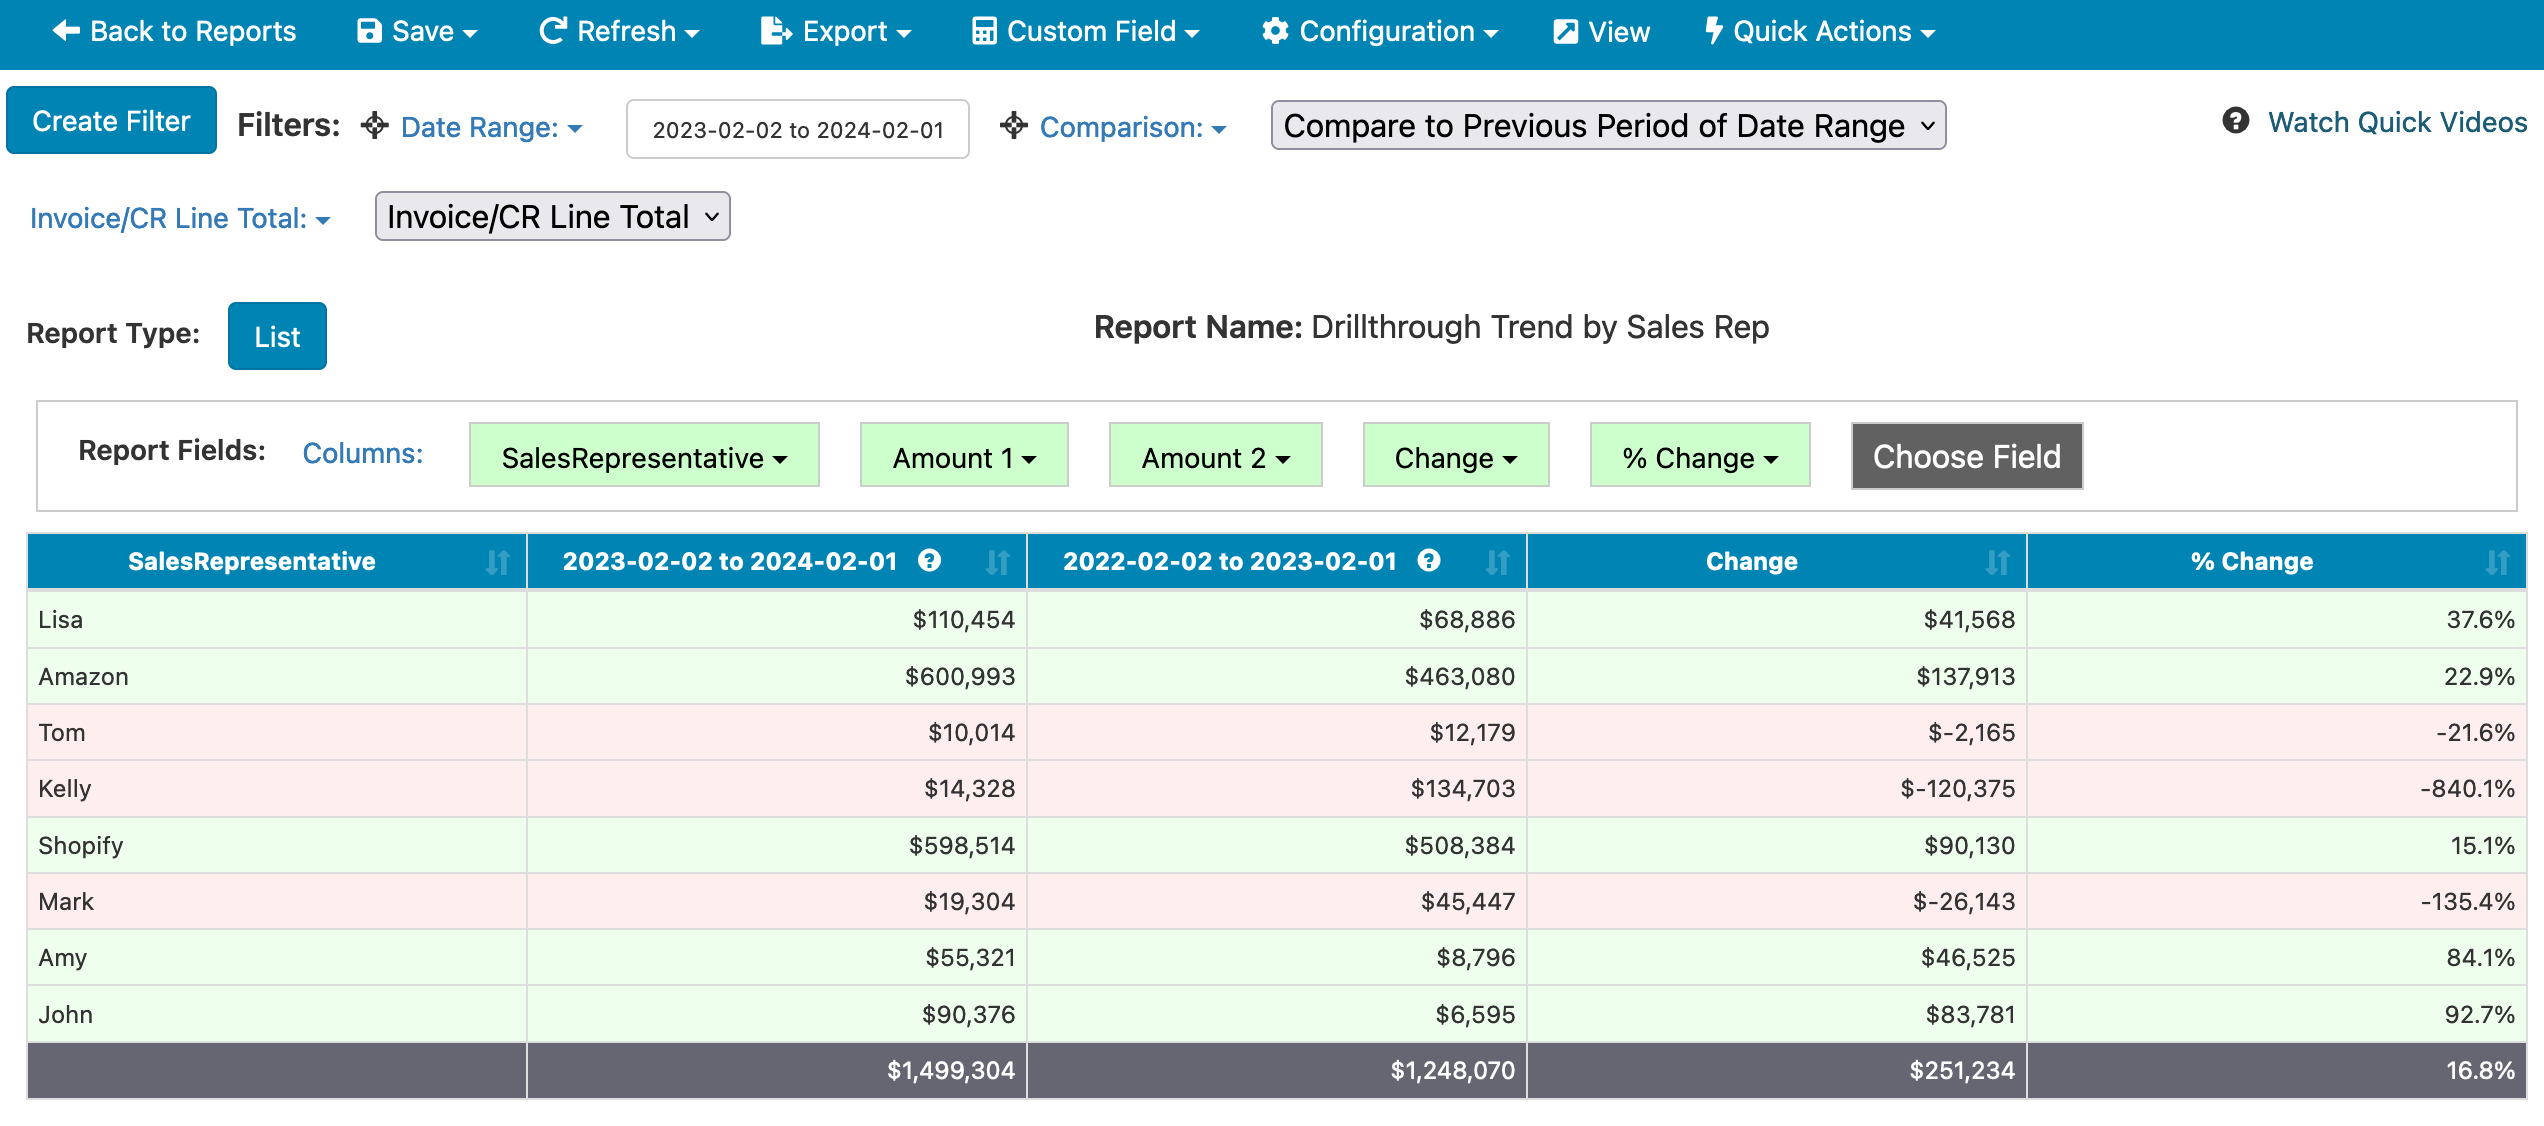
Task: Click the sort arrows in Change column header
Action: click(x=1997, y=562)
